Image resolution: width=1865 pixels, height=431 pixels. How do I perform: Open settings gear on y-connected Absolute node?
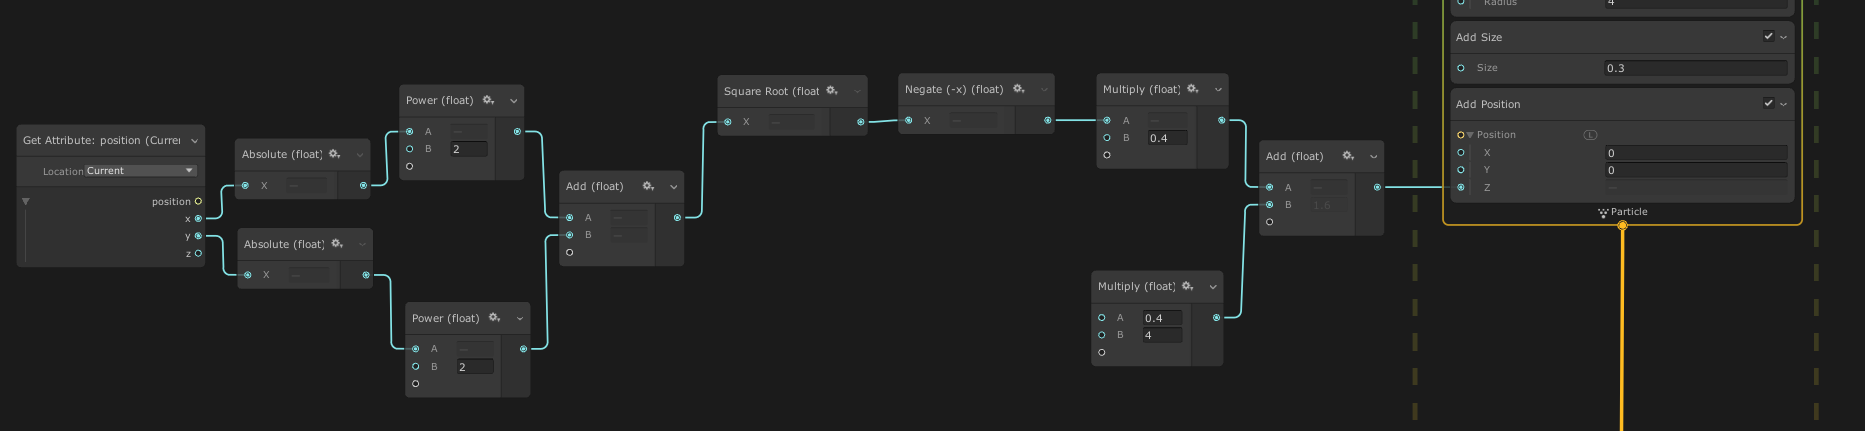tap(337, 244)
